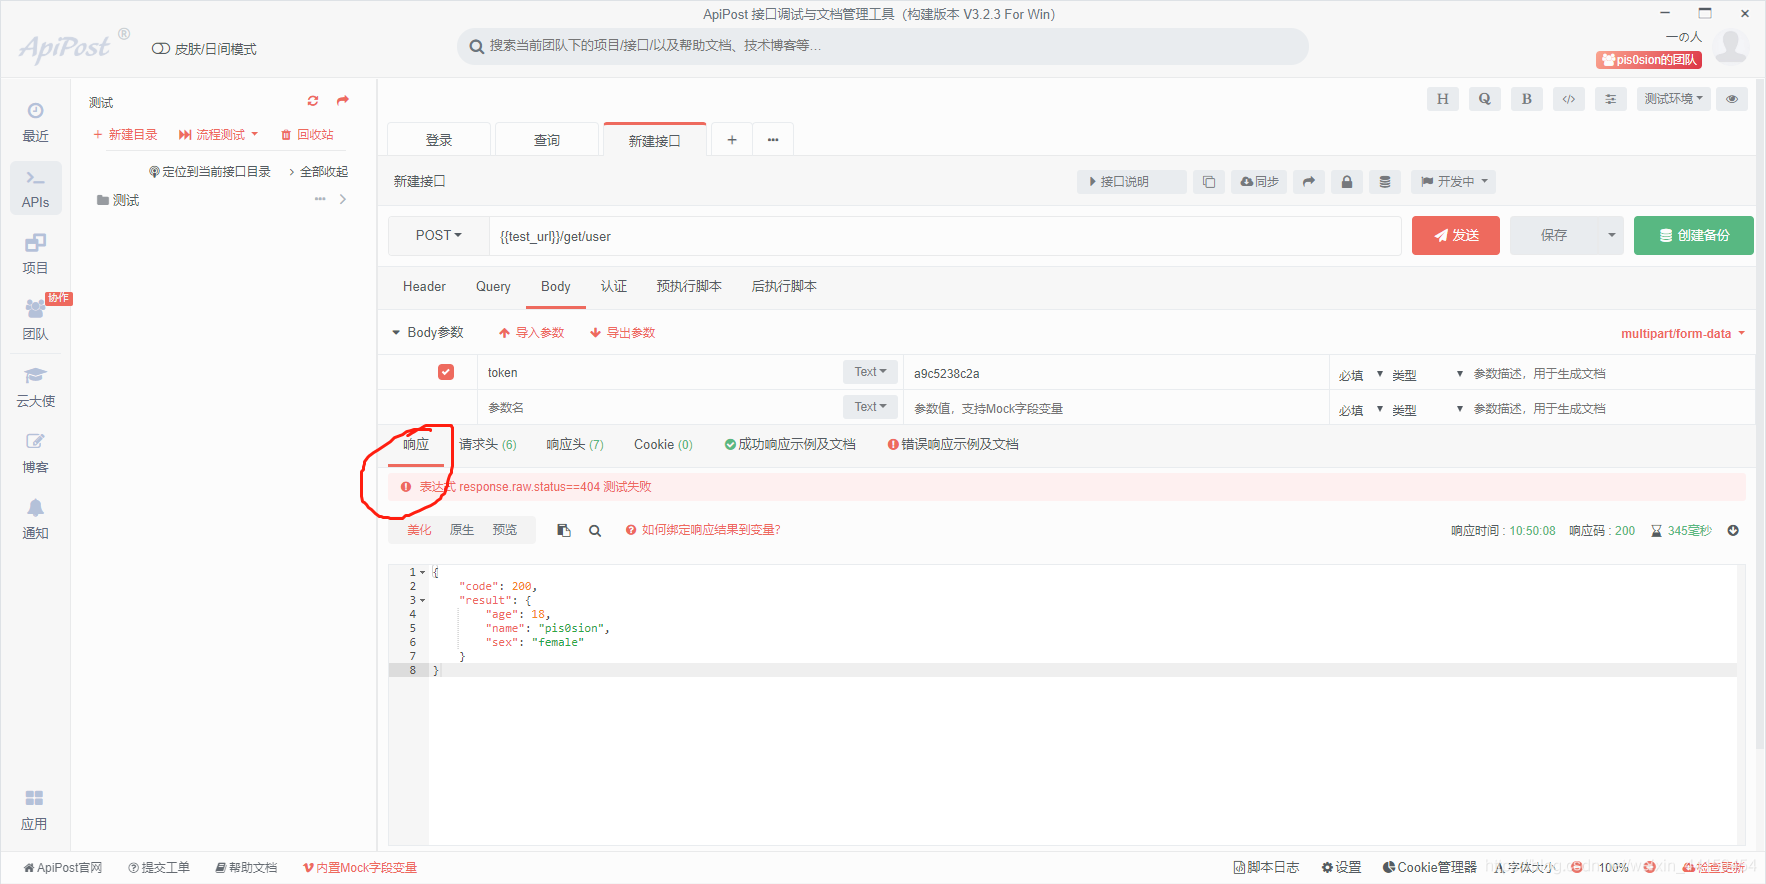Image resolution: width=1766 pixels, height=884 pixels.
Task: Open the APIs sidebar section
Action: 35,189
